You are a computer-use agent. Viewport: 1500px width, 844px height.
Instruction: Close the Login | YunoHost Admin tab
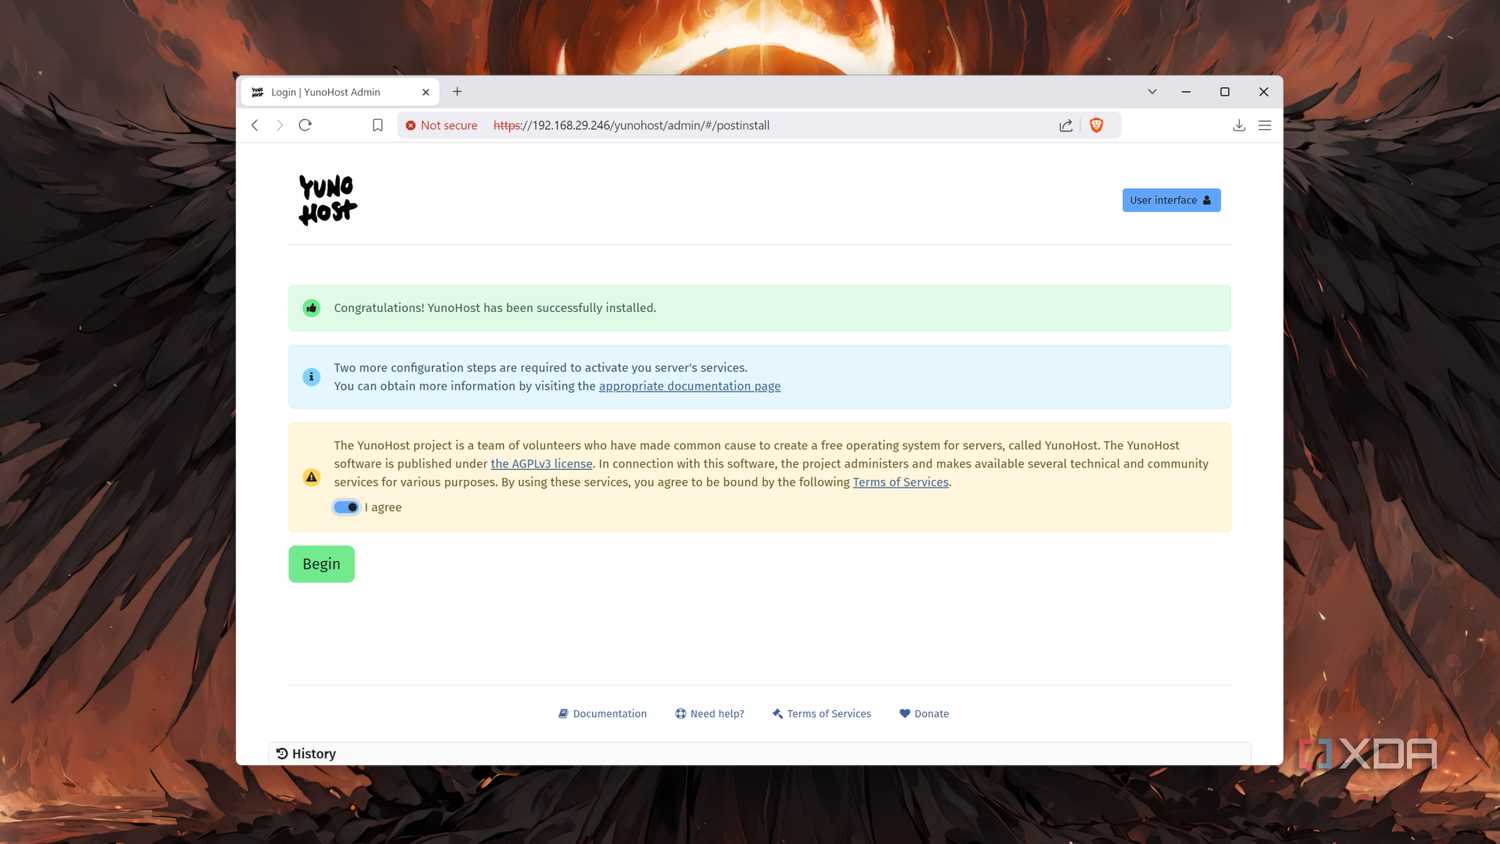pos(425,92)
